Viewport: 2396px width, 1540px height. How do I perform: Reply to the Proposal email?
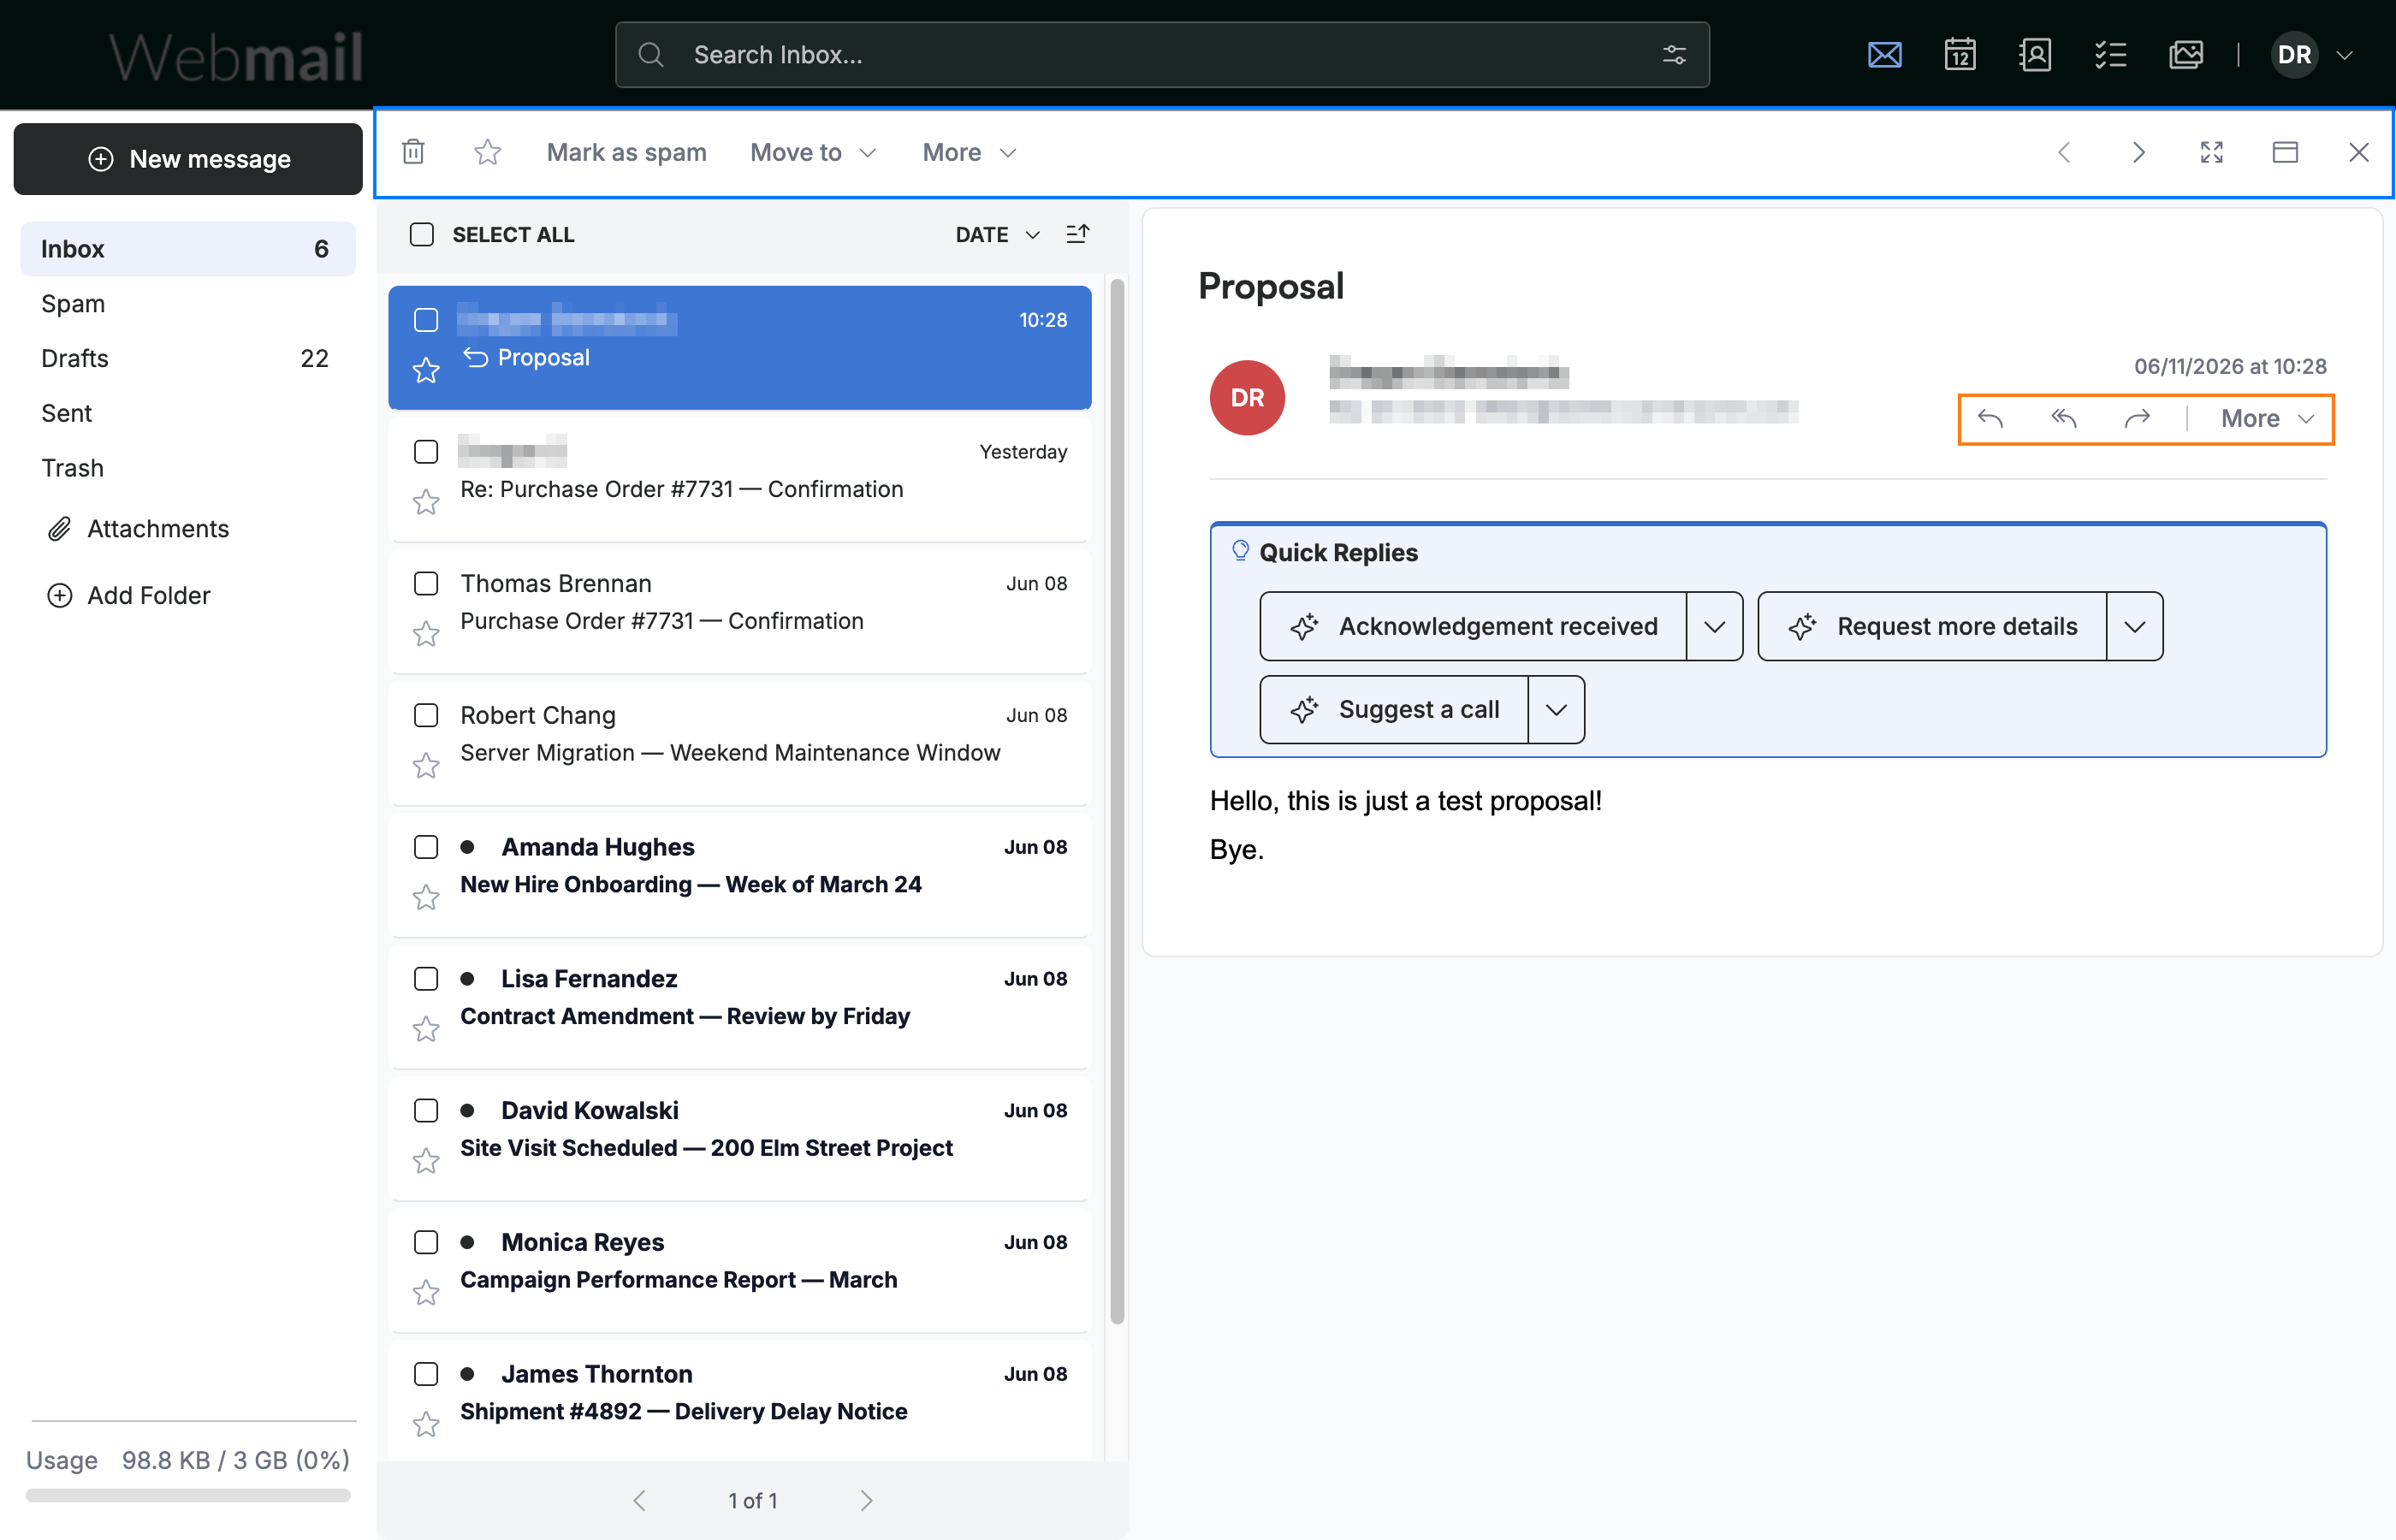1990,419
